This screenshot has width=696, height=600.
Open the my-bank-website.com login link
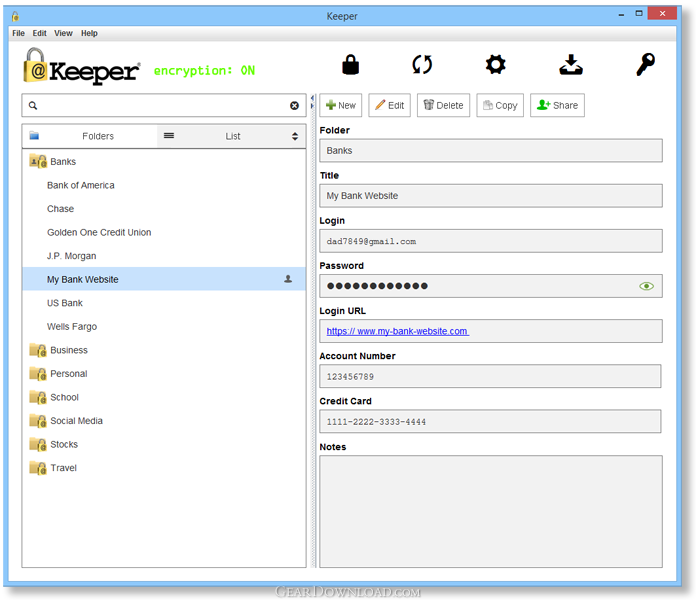(x=397, y=331)
